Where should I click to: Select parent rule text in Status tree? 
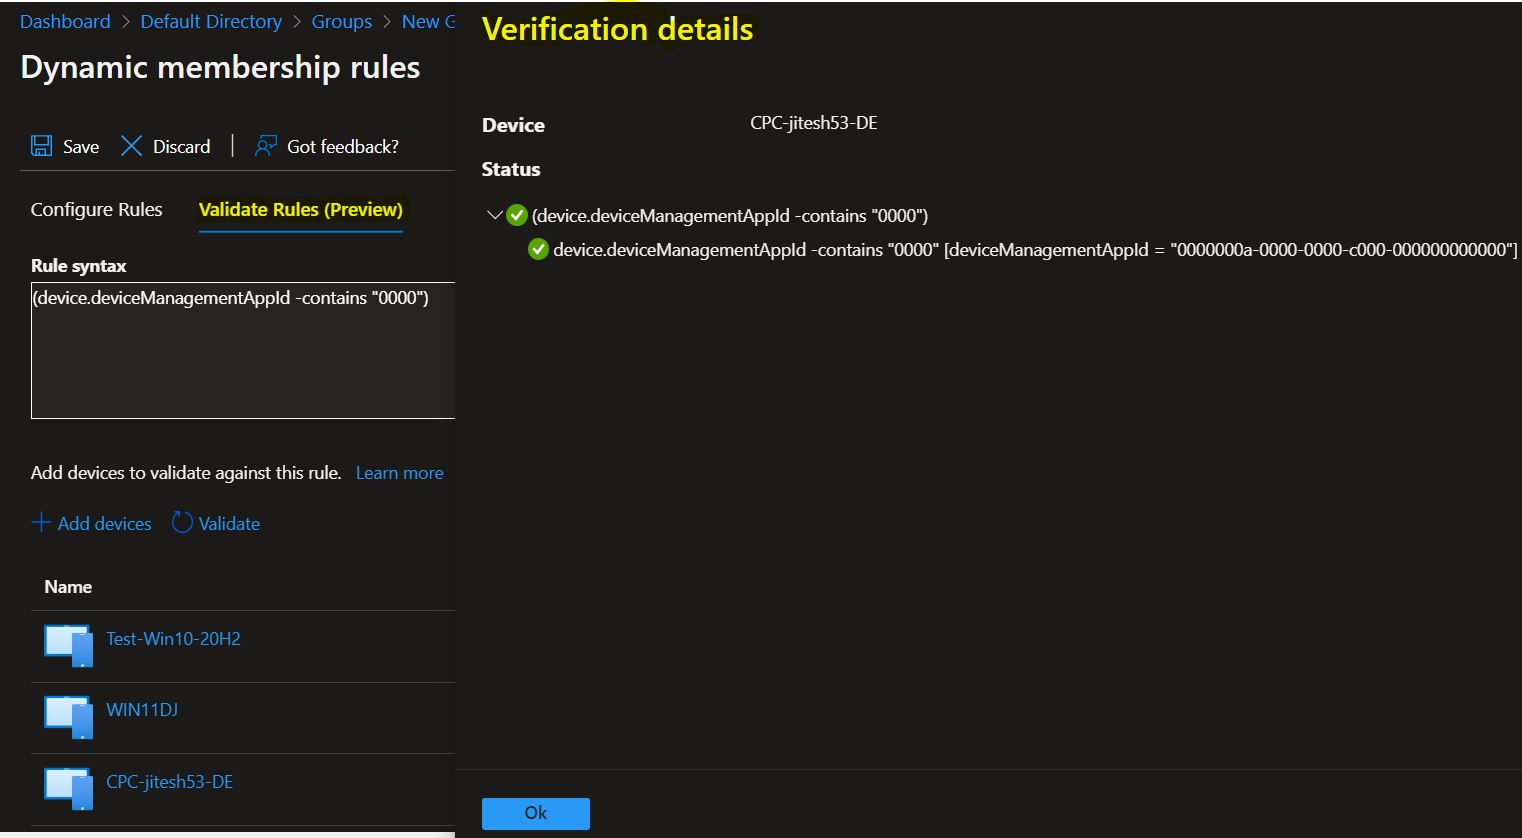pos(730,215)
